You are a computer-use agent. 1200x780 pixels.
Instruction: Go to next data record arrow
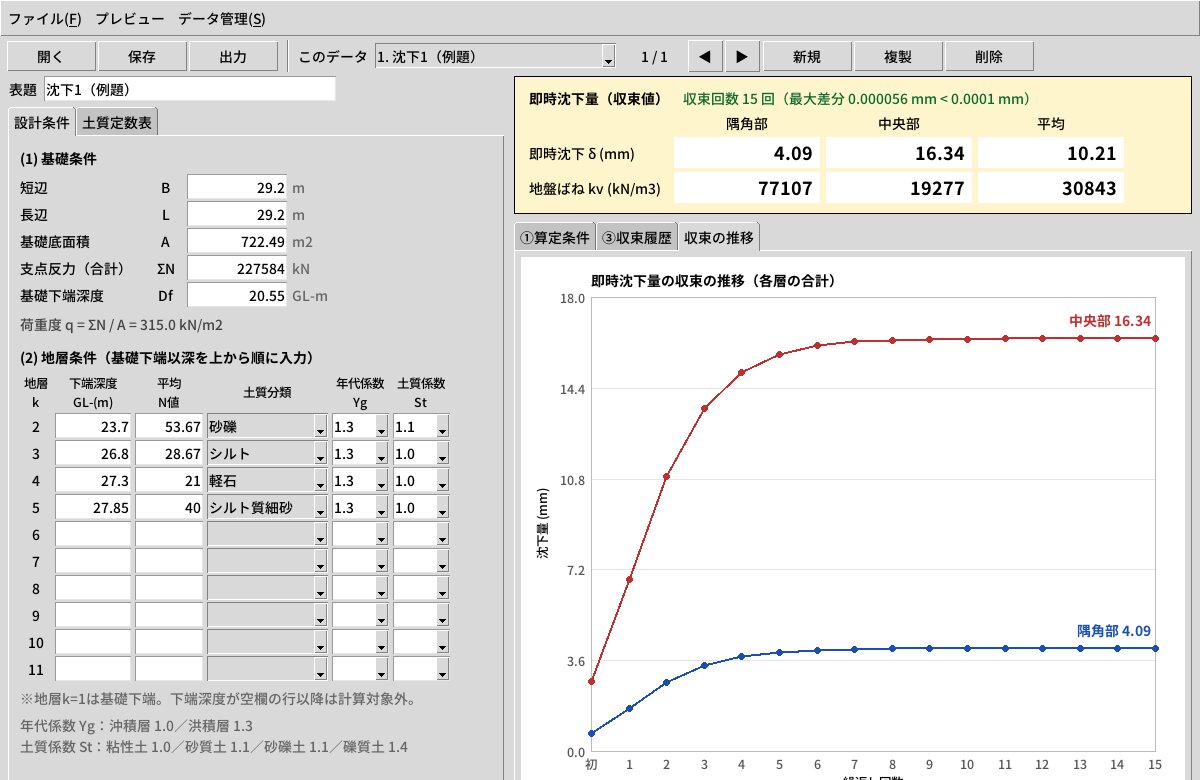click(x=741, y=57)
